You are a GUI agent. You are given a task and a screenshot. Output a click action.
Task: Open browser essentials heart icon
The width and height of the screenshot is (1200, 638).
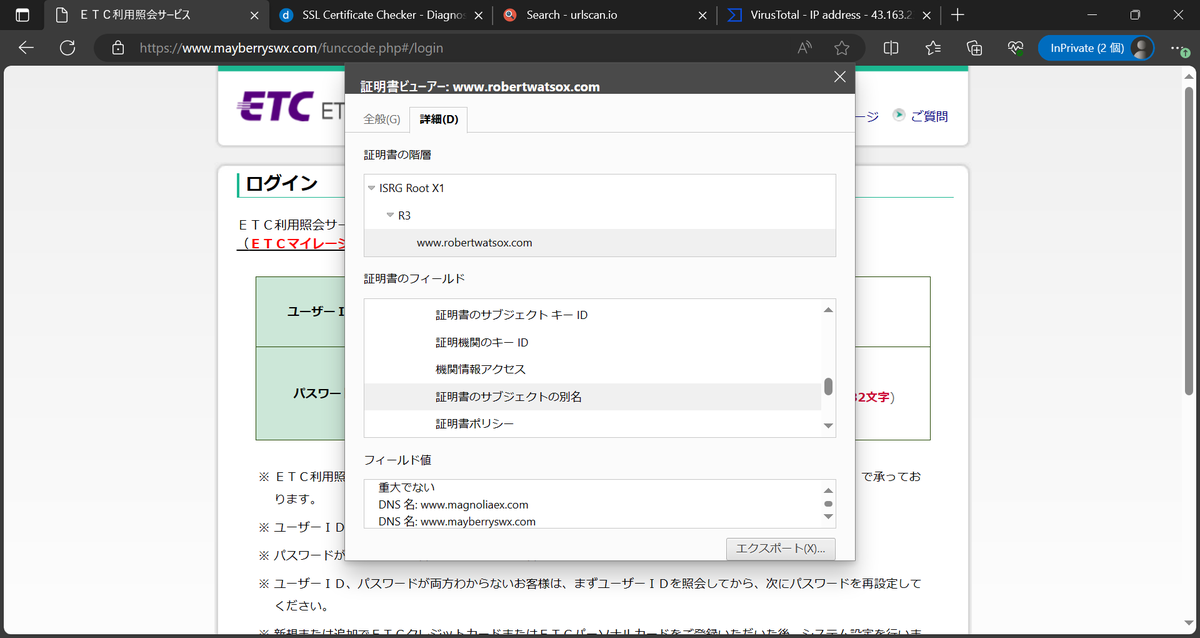(x=1016, y=47)
